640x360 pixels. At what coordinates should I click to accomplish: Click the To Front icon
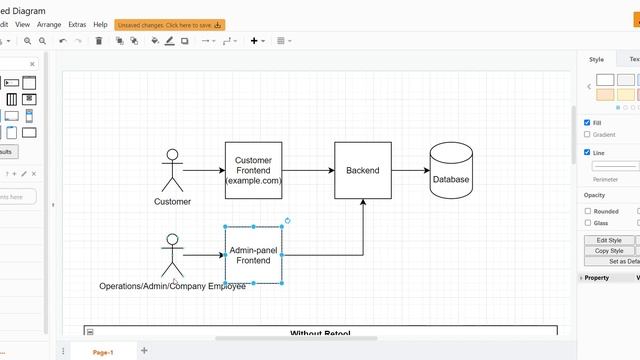(x=120, y=41)
